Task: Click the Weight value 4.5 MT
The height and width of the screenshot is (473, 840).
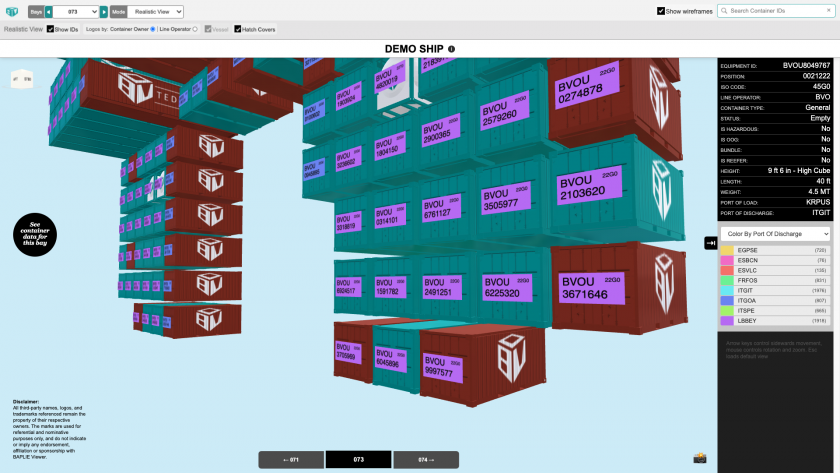Action: (x=819, y=191)
